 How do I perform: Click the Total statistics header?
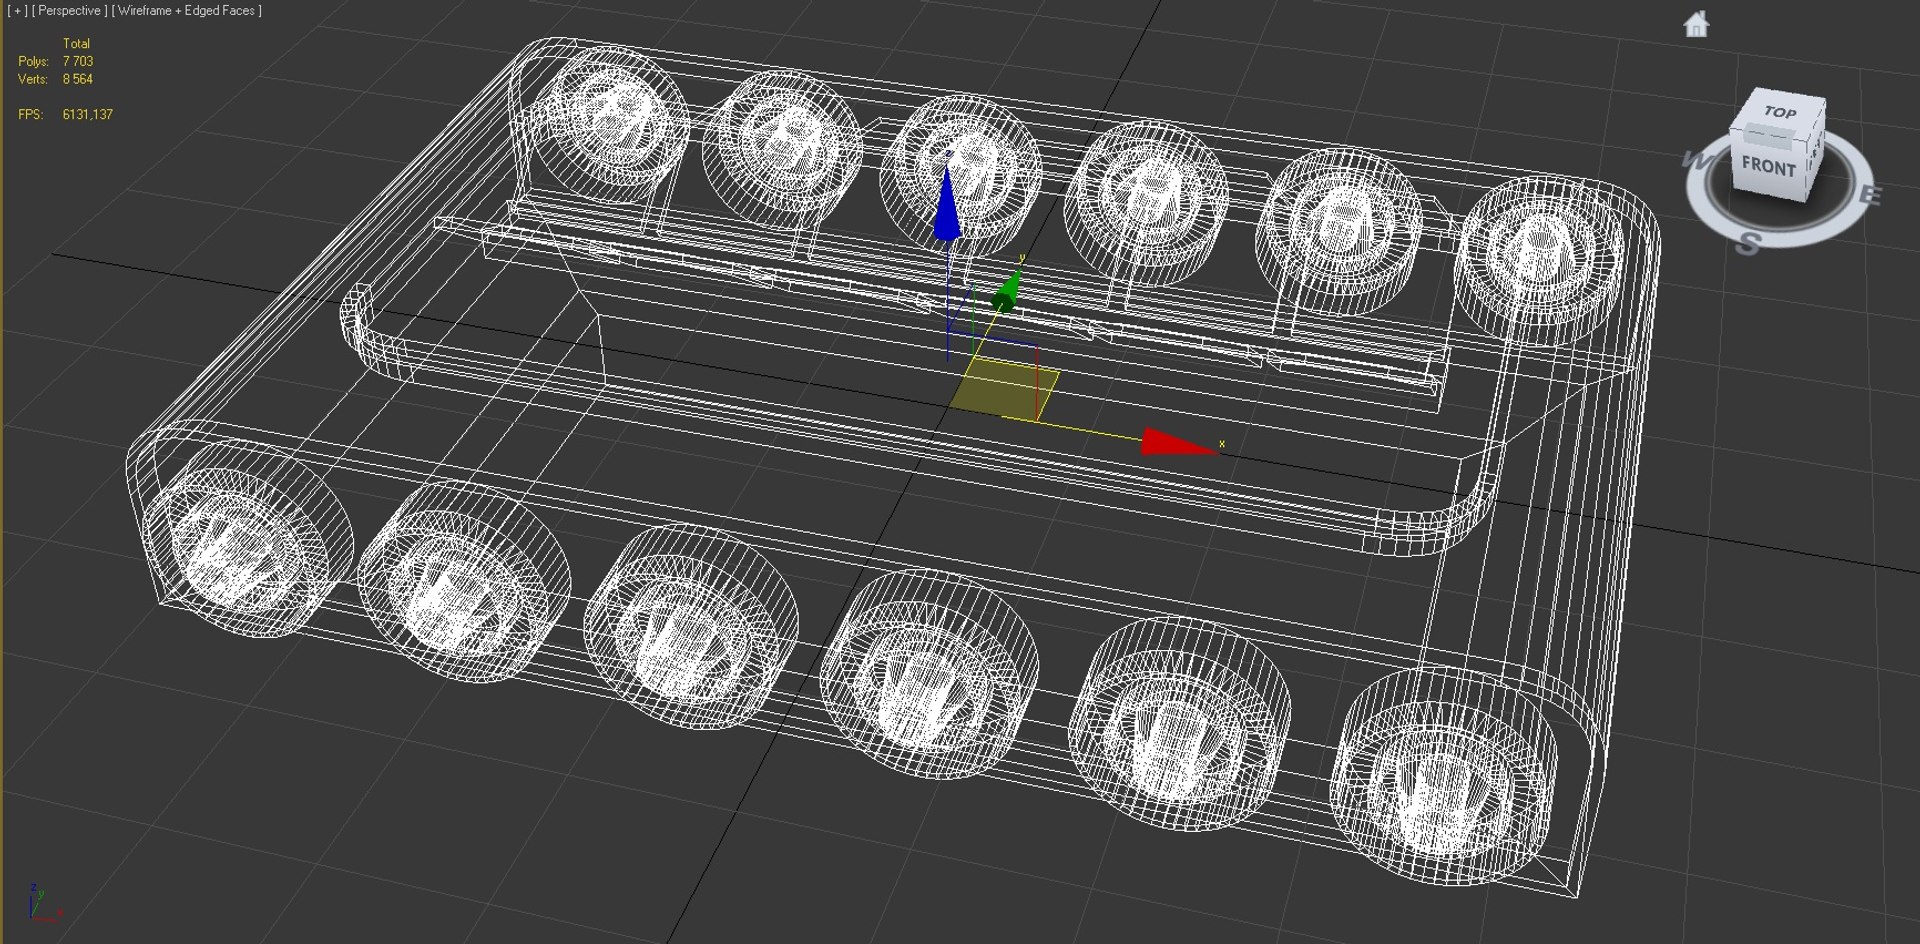point(76,44)
